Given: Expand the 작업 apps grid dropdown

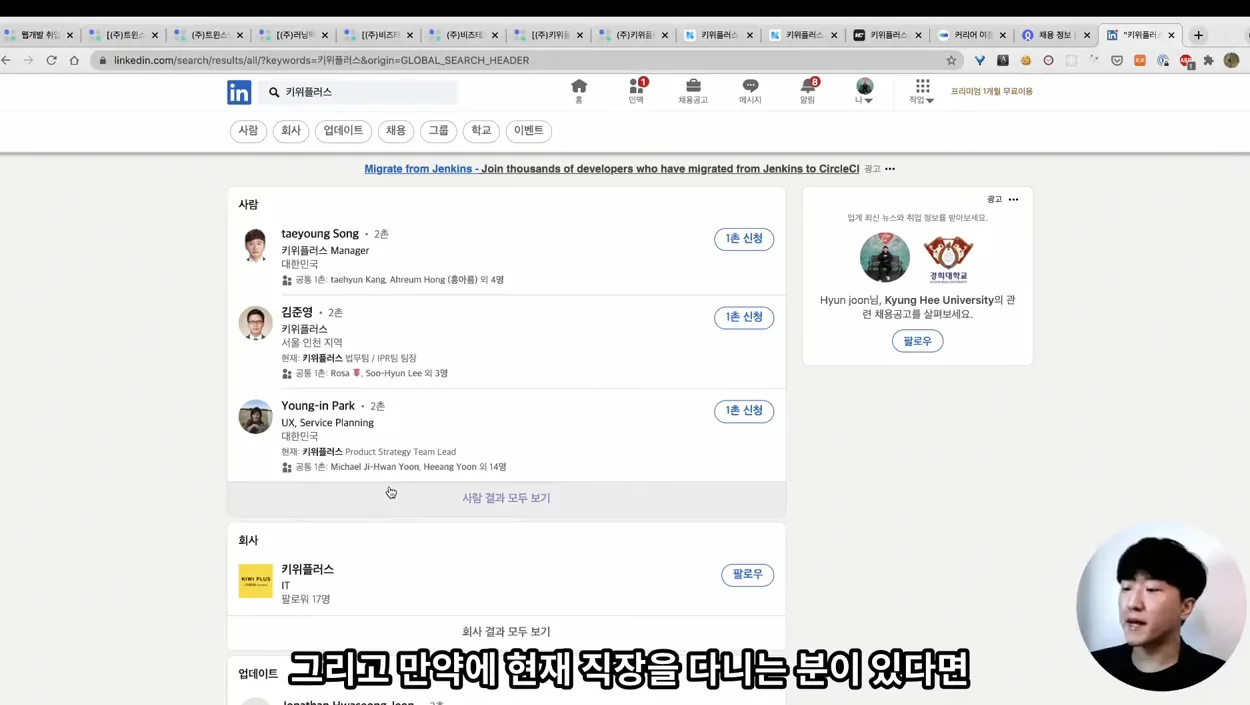Looking at the screenshot, I should tap(922, 91).
